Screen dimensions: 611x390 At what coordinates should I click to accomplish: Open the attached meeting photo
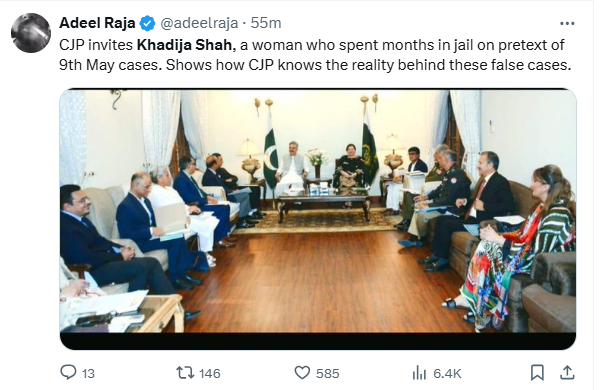318,211
